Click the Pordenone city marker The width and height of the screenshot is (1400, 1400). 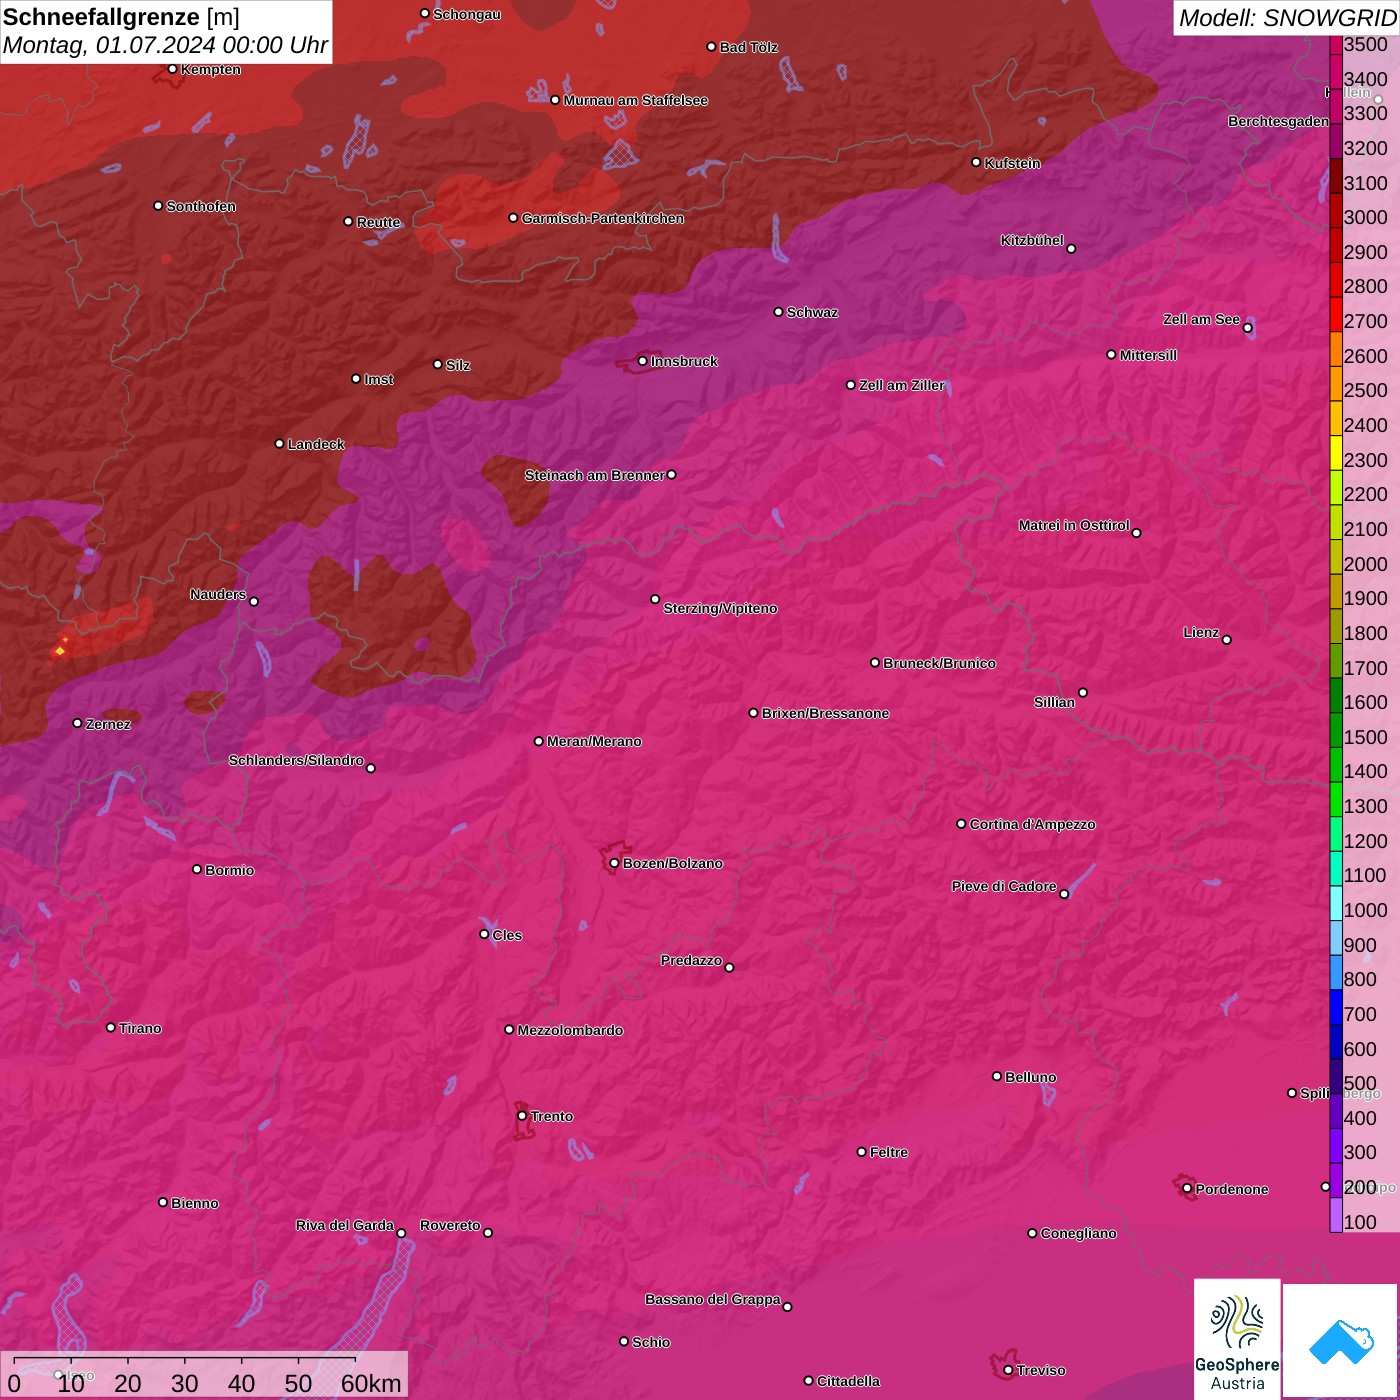click(1187, 1189)
